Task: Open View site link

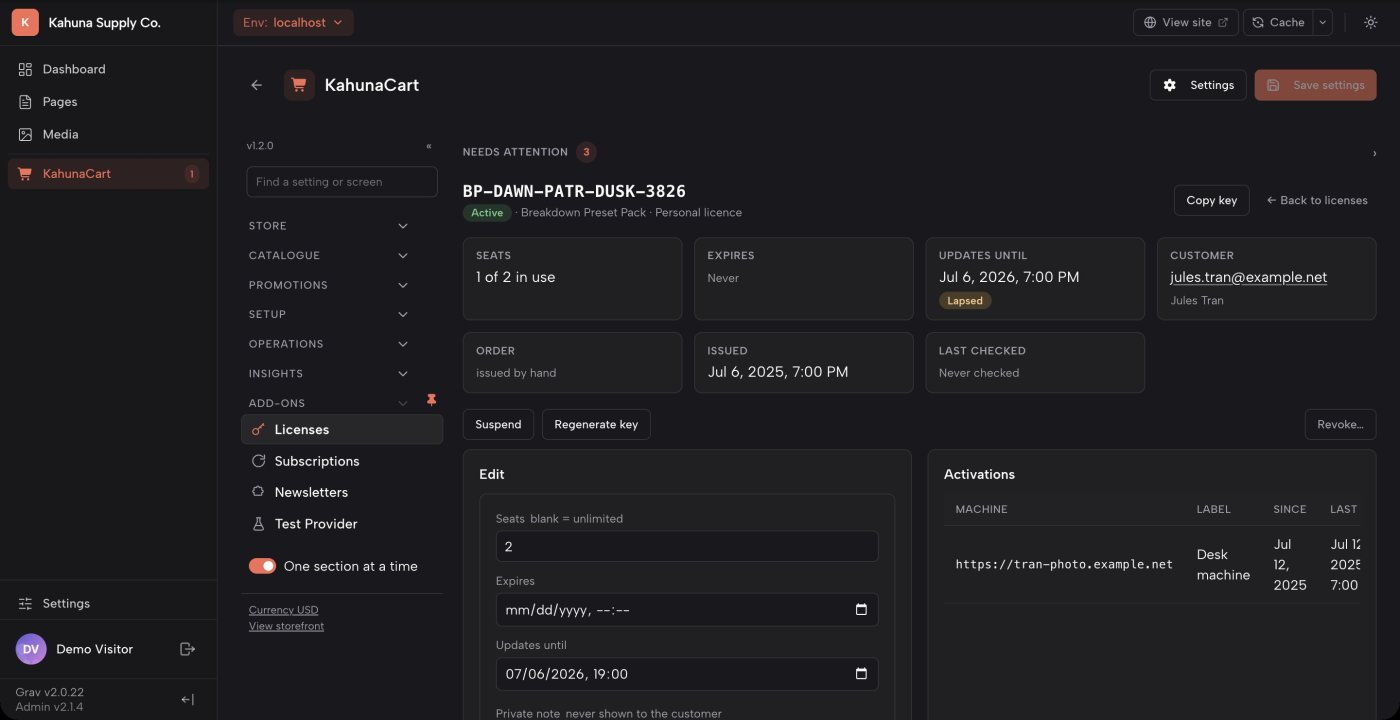Action: [x=1186, y=22]
